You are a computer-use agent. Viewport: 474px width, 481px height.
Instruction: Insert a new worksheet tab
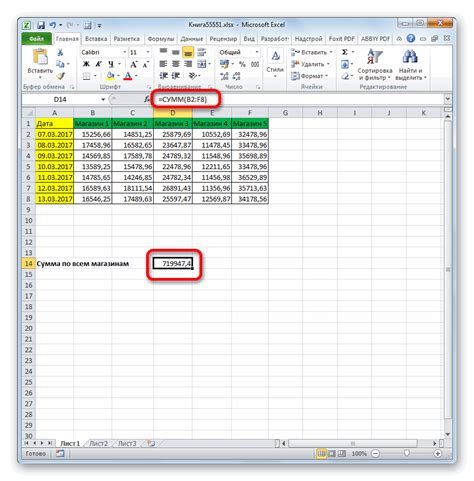pos(151,444)
